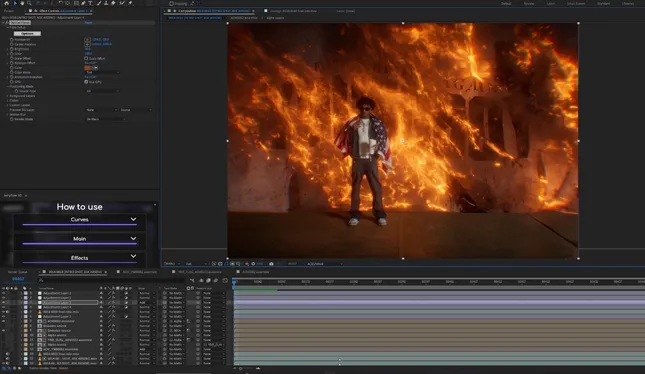This screenshot has width=645, height=374.
Task: Click the Alpha source breadcrumb in the viewer
Action: (275, 18)
